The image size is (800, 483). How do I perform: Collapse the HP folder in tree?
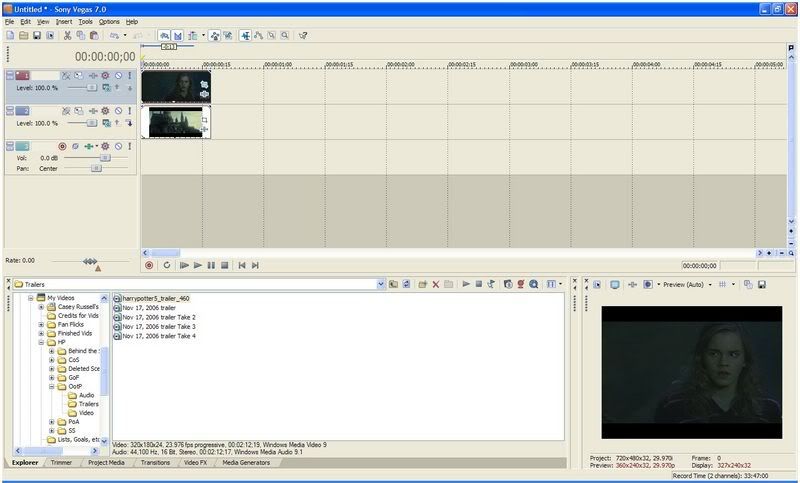41,342
